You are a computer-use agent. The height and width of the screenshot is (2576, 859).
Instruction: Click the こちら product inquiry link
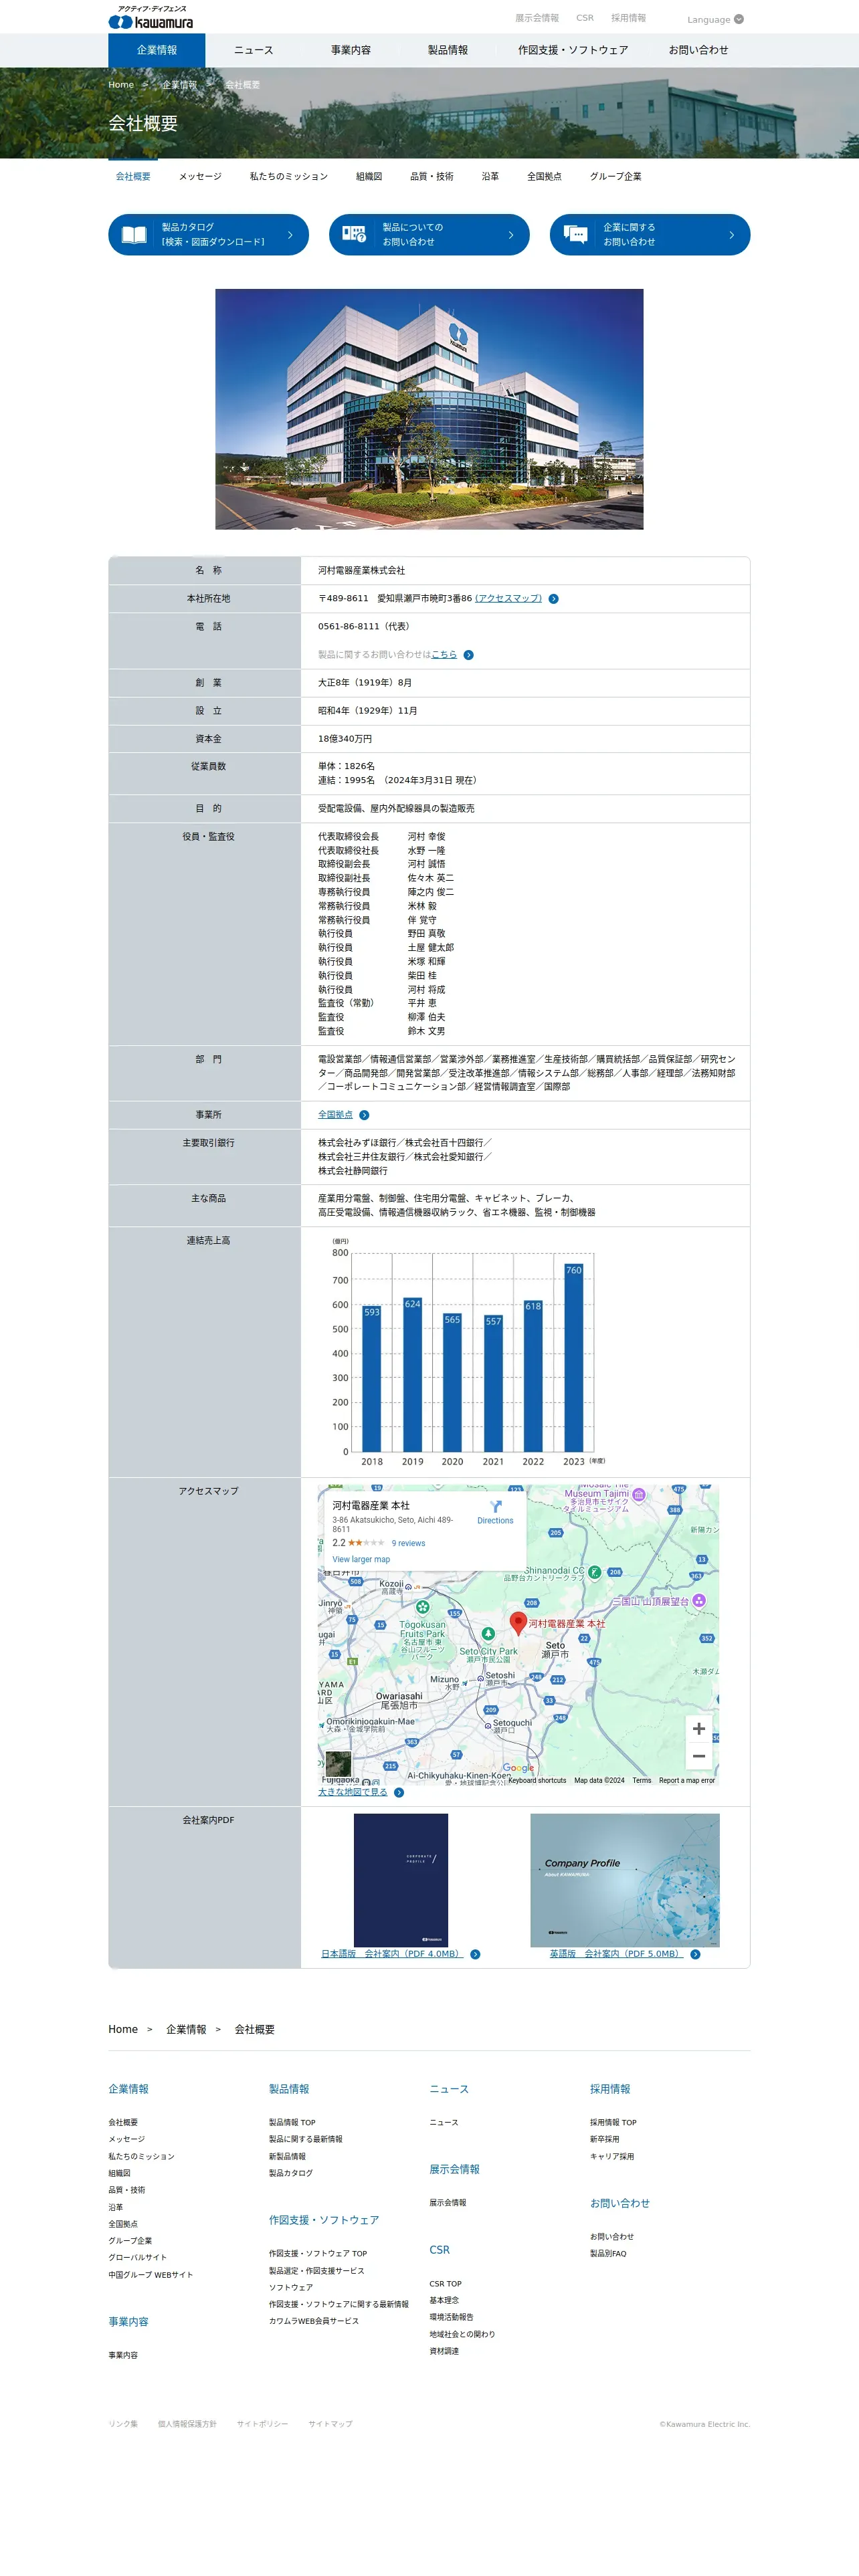click(444, 655)
